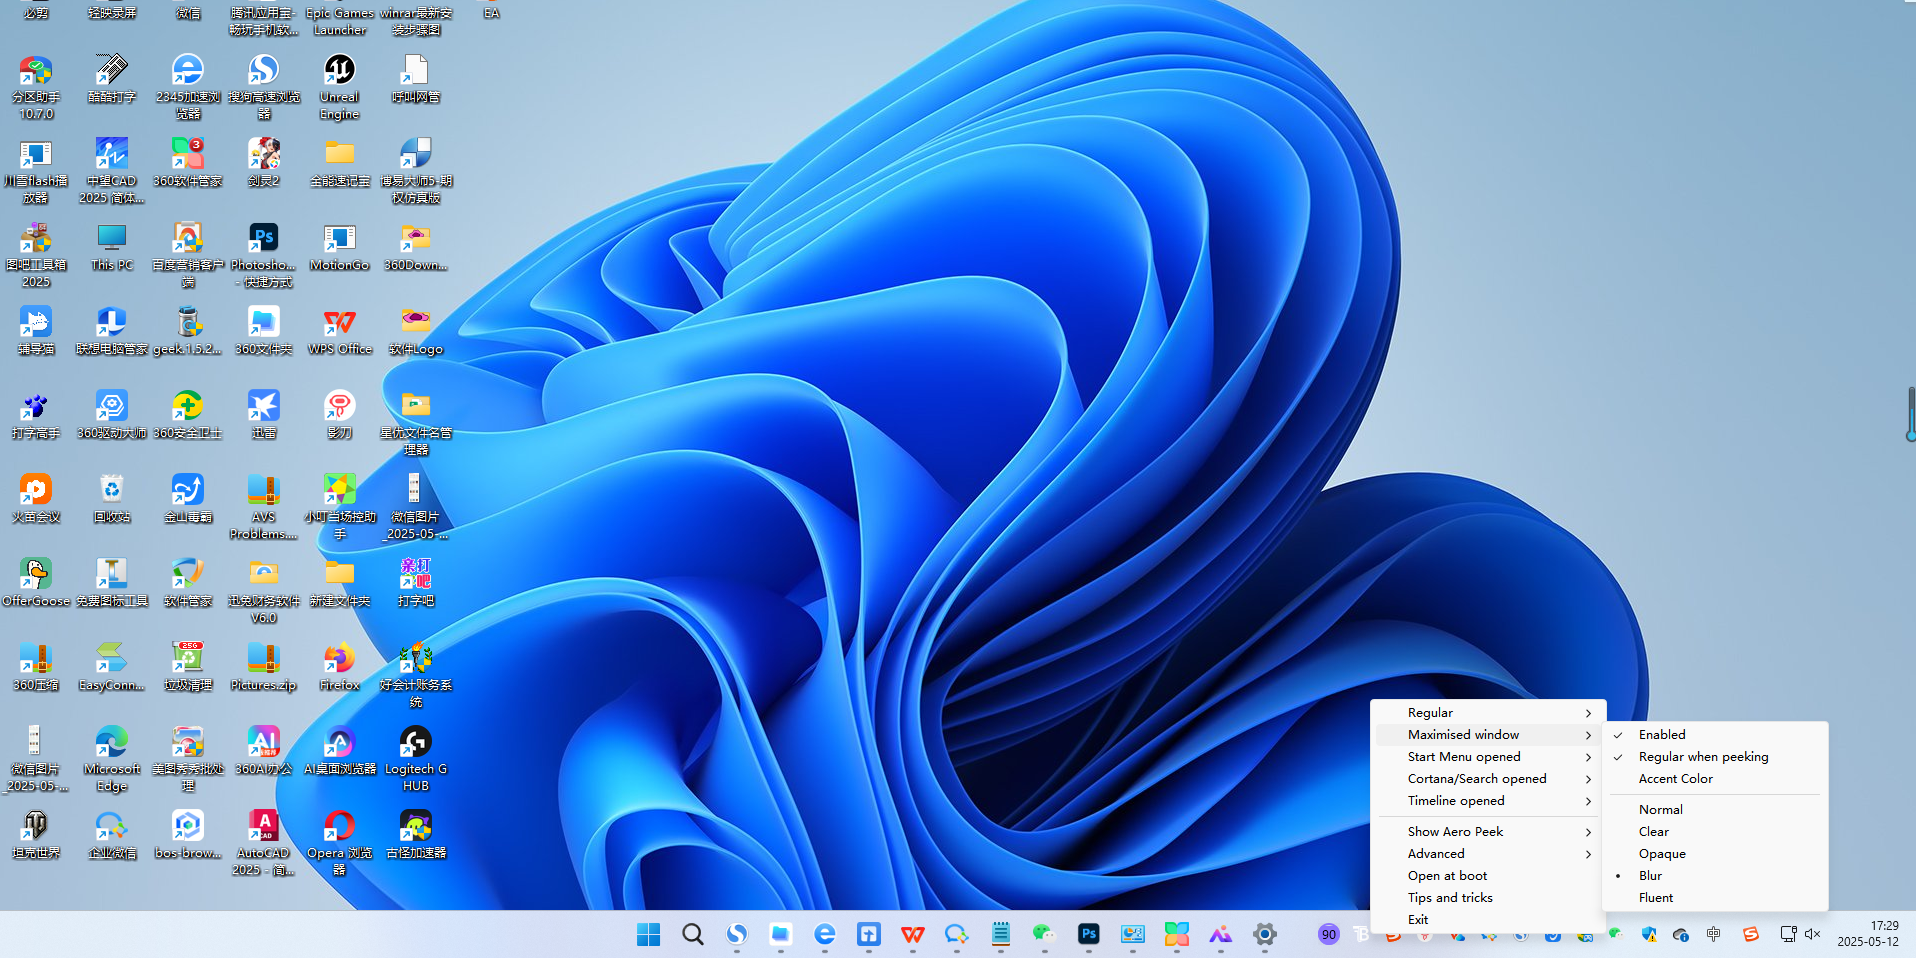Select the Firefox desktop icon
1916x958 pixels.
click(x=339, y=667)
